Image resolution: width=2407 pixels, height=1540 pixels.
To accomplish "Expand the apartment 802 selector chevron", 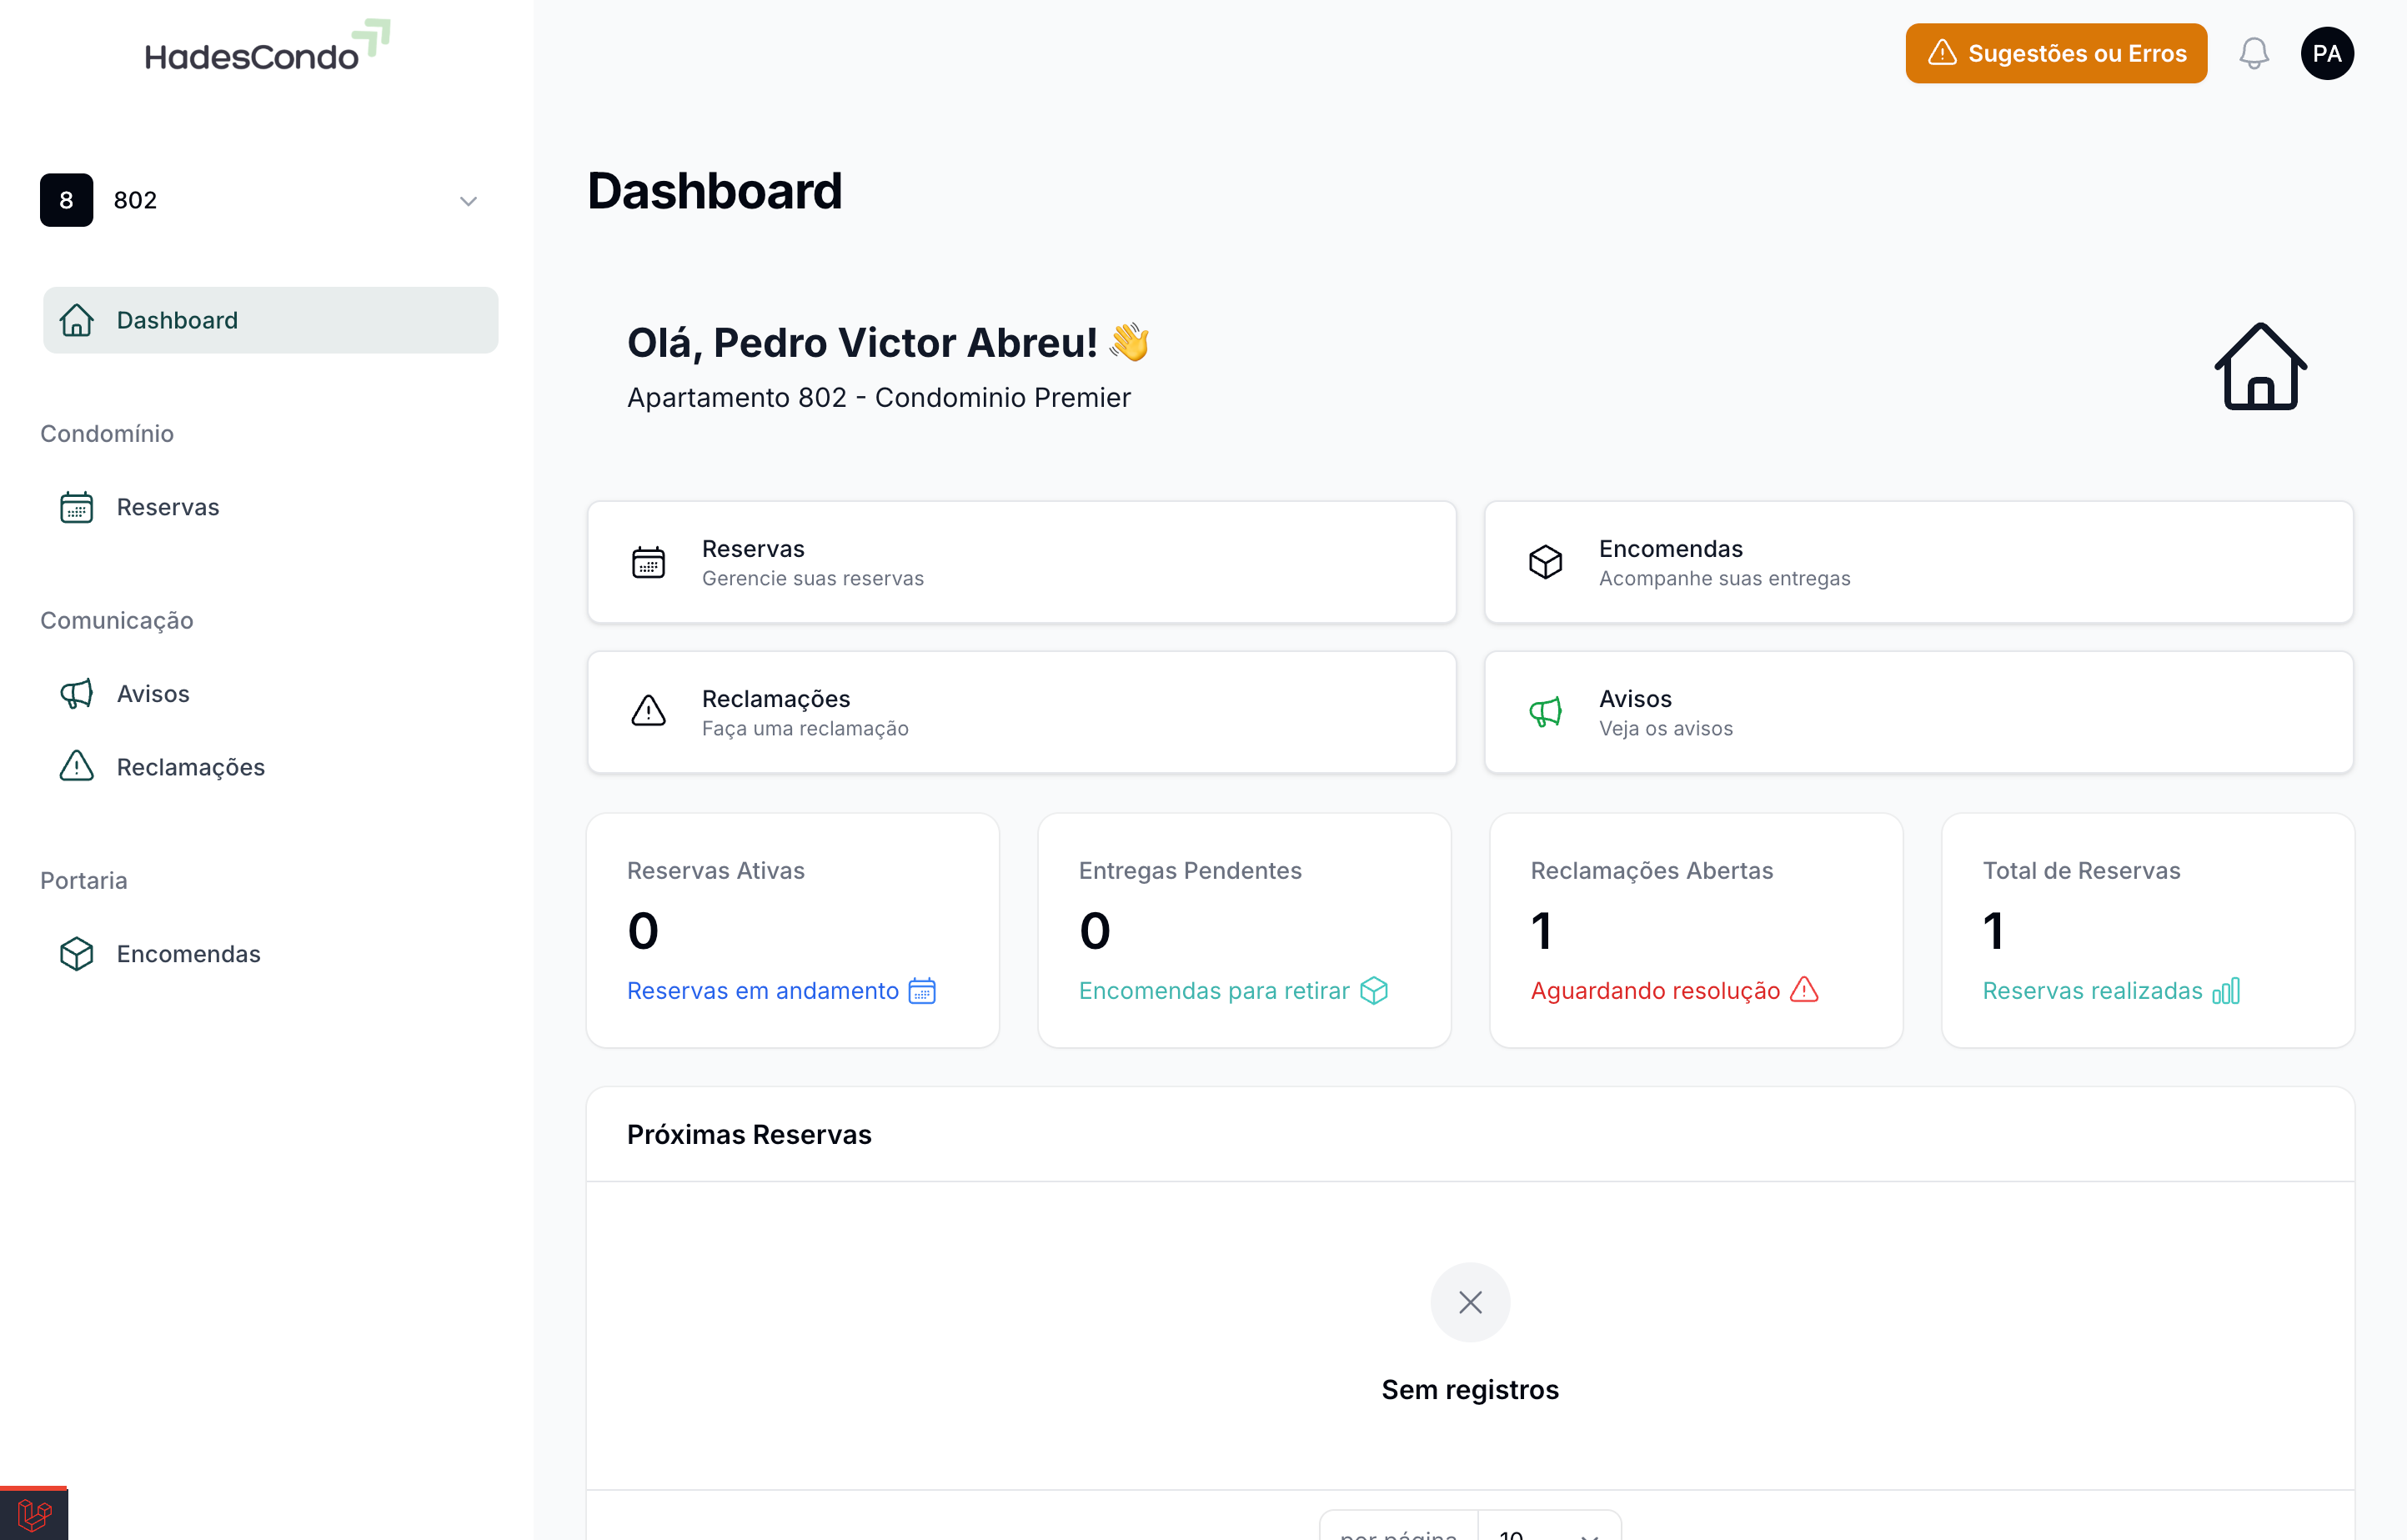I will point(468,201).
